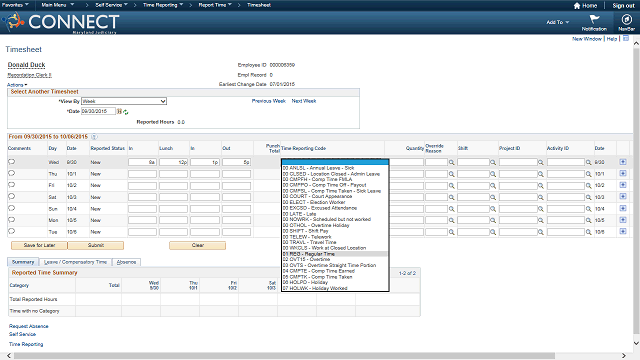The image size is (640, 360).
Task: Open the NavBar compass icon
Action: (x=626, y=19)
